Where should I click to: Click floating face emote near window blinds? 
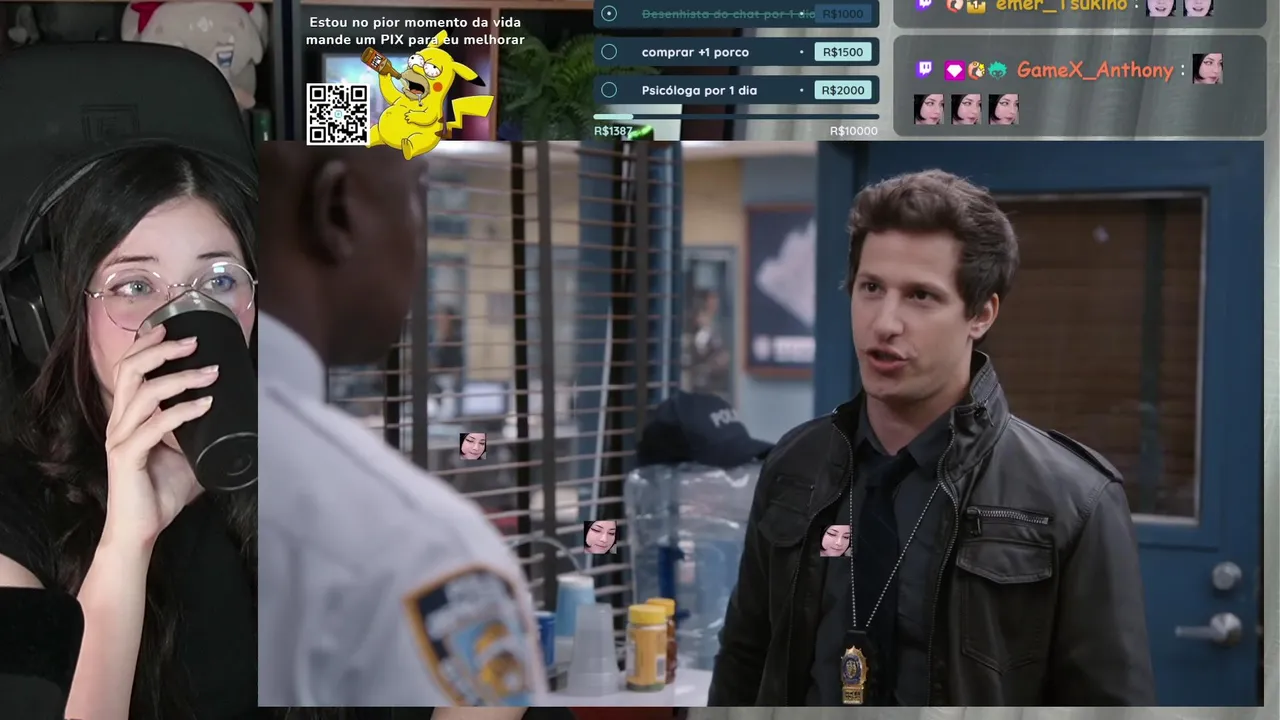pos(472,446)
